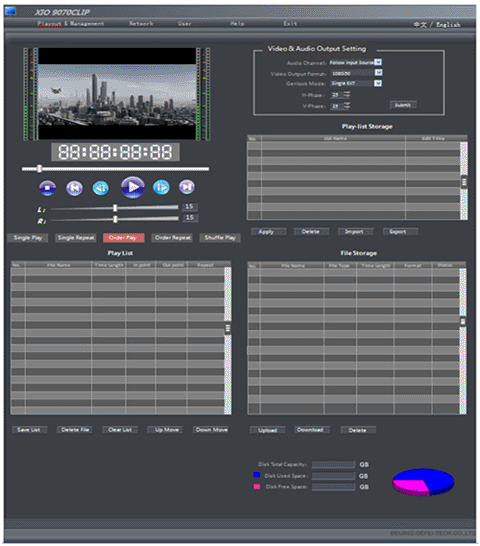Click the File Storage scrollbar
This screenshot has height=546, width=480.
[x=463, y=341]
